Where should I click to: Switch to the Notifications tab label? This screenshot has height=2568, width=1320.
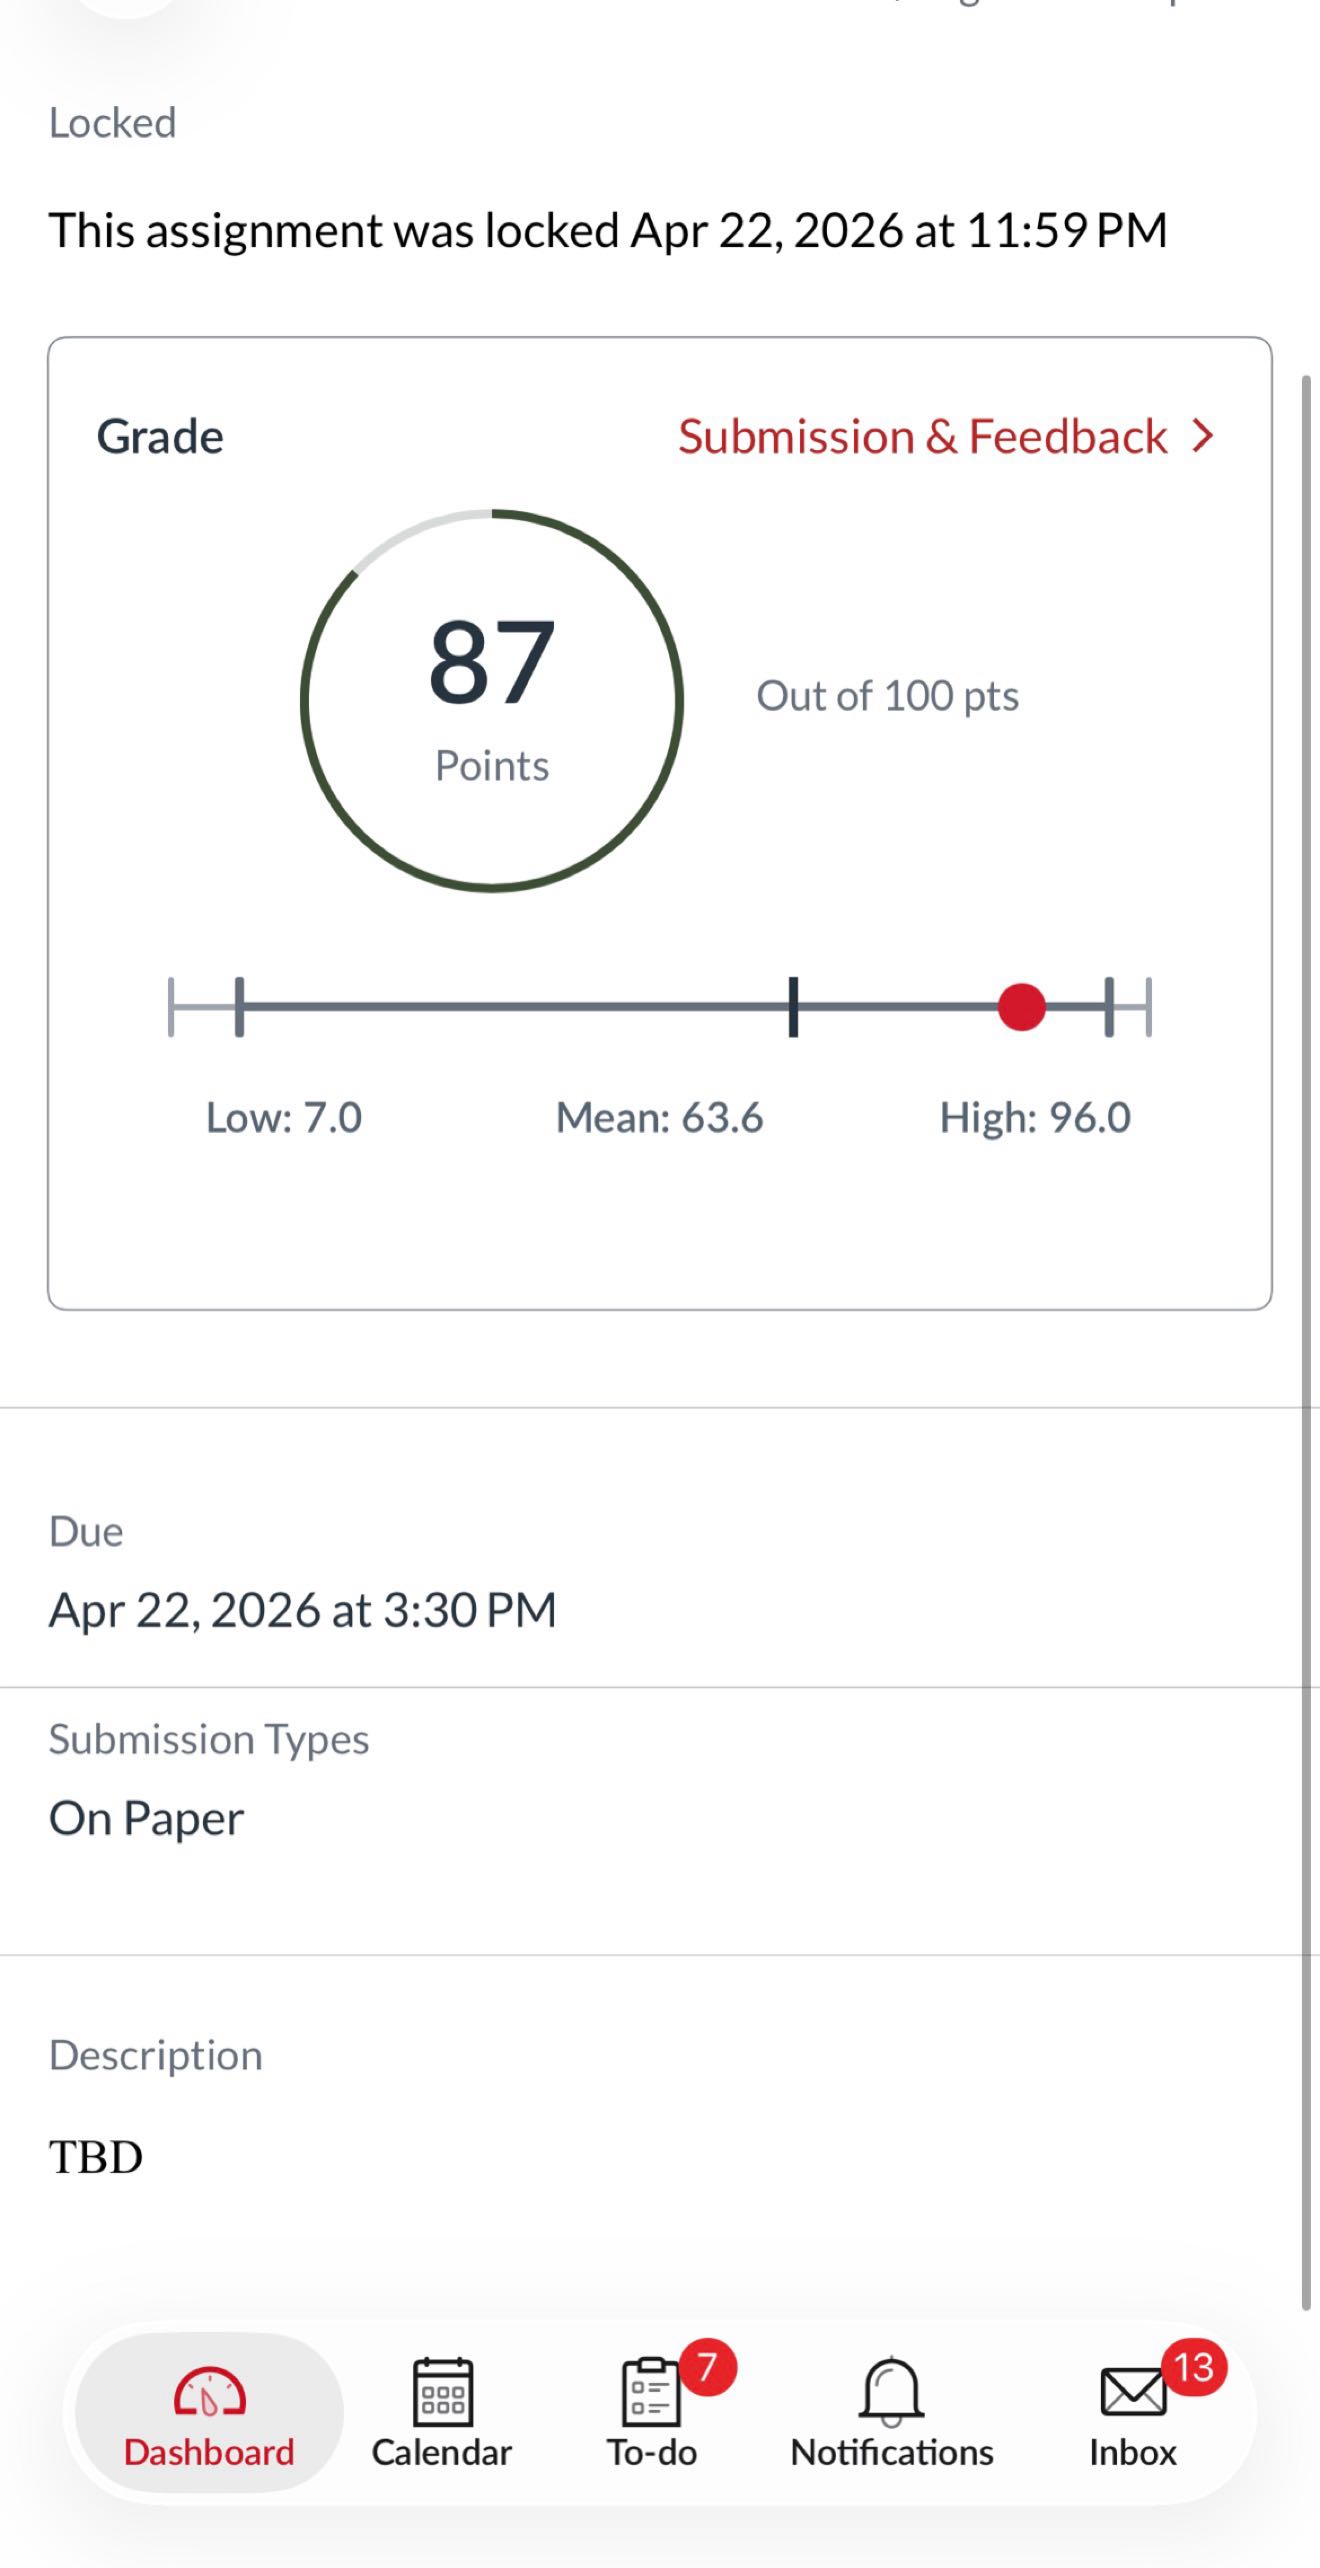(x=891, y=2453)
